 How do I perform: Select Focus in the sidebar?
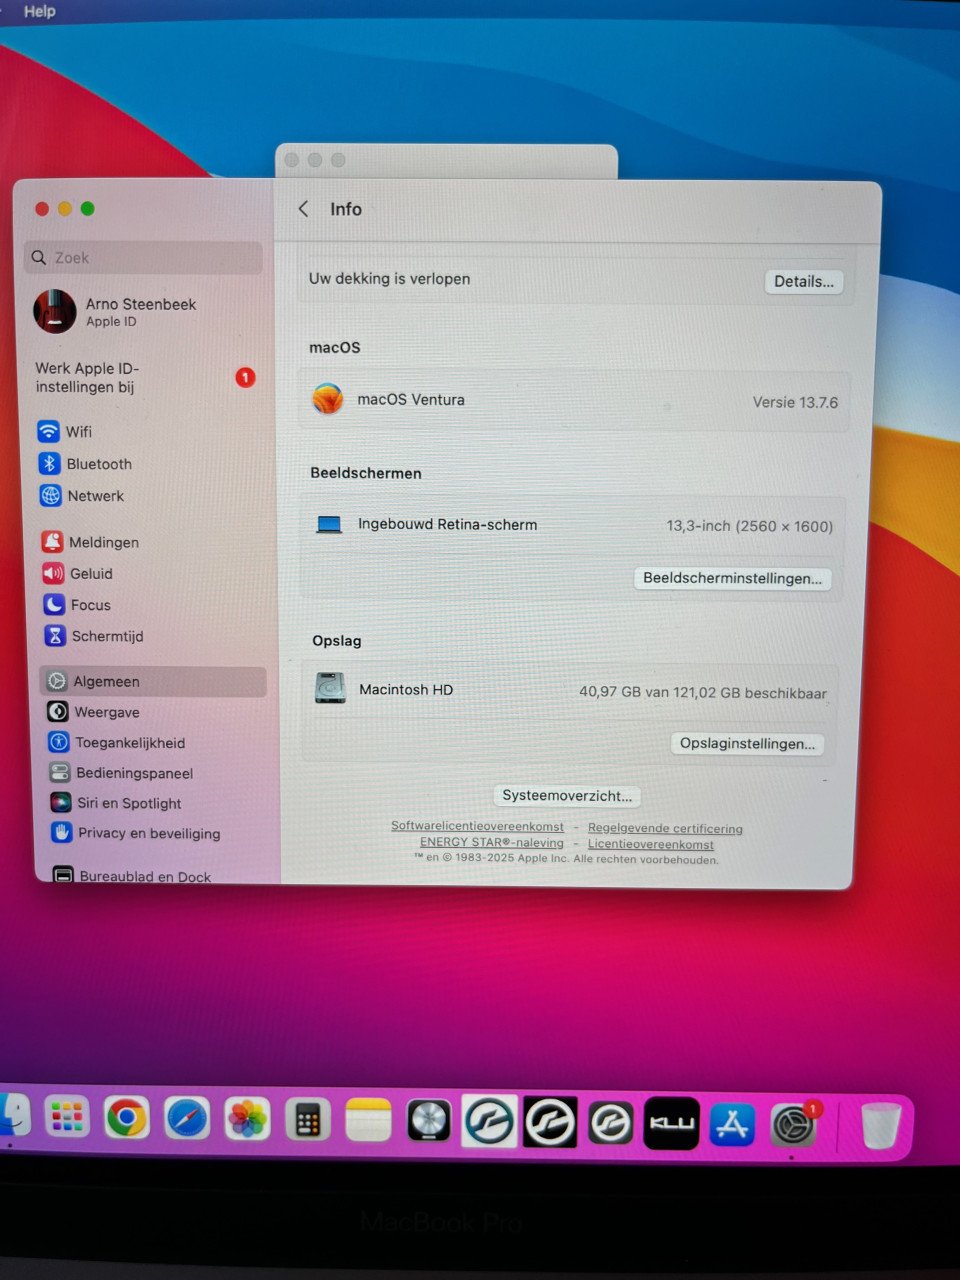click(x=78, y=605)
